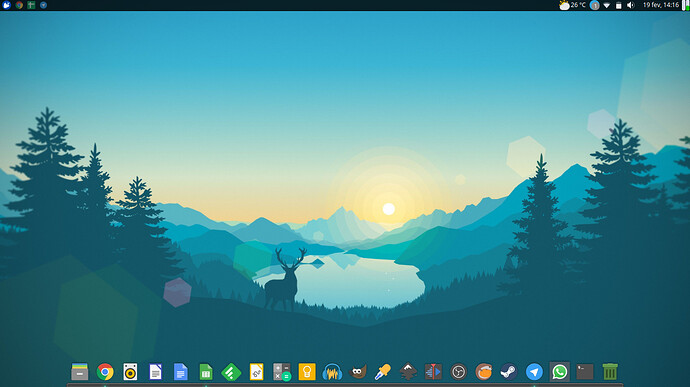
Task: Launch Feedly green diamond icon
Action: (x=231, y=372)
